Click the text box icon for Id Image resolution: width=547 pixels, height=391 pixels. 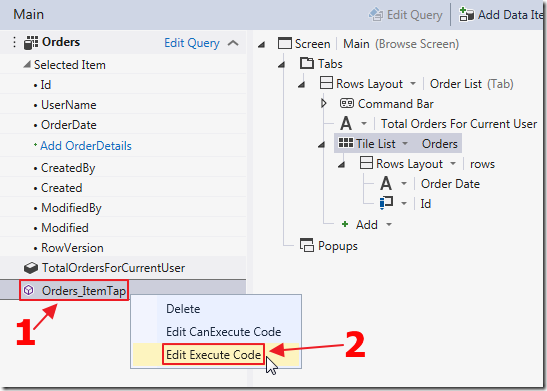pyautogui.click(x=386, y=203)
